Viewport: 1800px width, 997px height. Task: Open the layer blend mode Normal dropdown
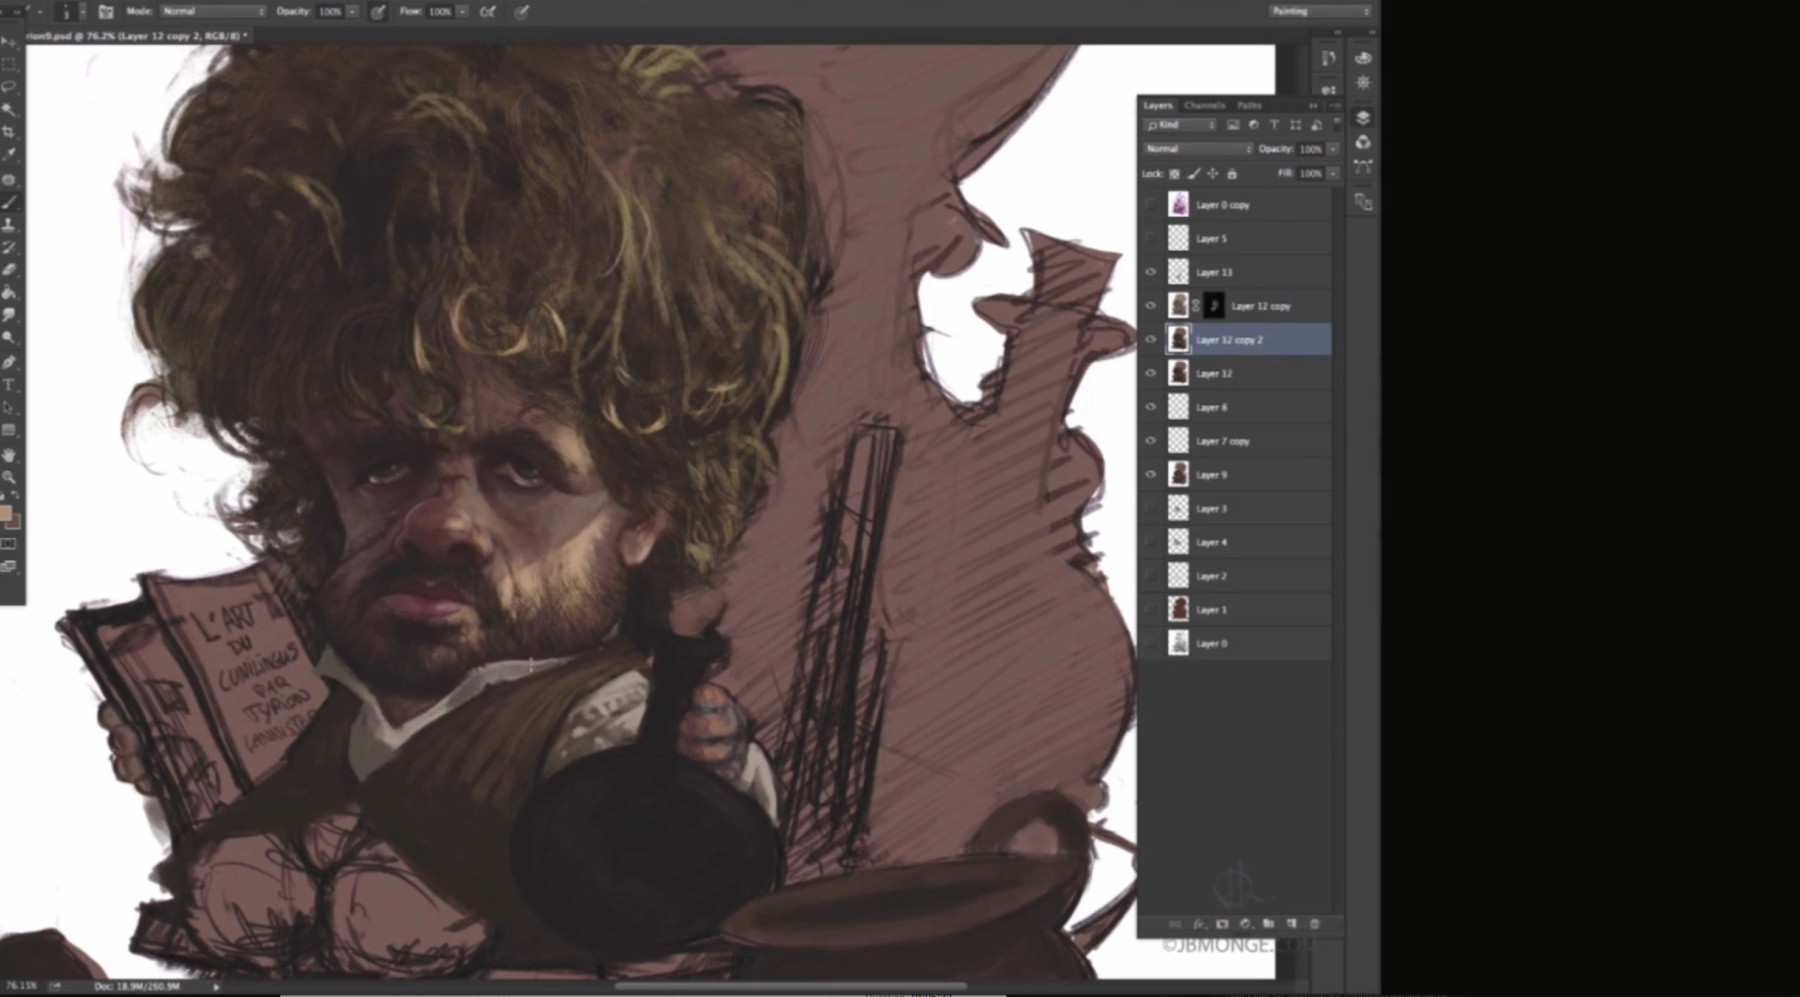(1198, 149)
